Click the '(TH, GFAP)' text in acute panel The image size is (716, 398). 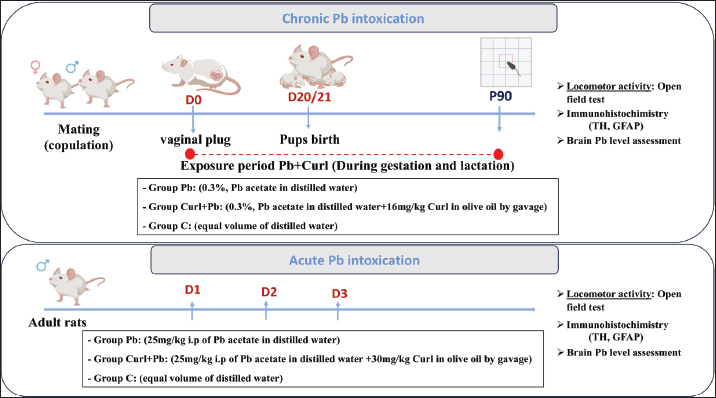[x=616, y=337]
